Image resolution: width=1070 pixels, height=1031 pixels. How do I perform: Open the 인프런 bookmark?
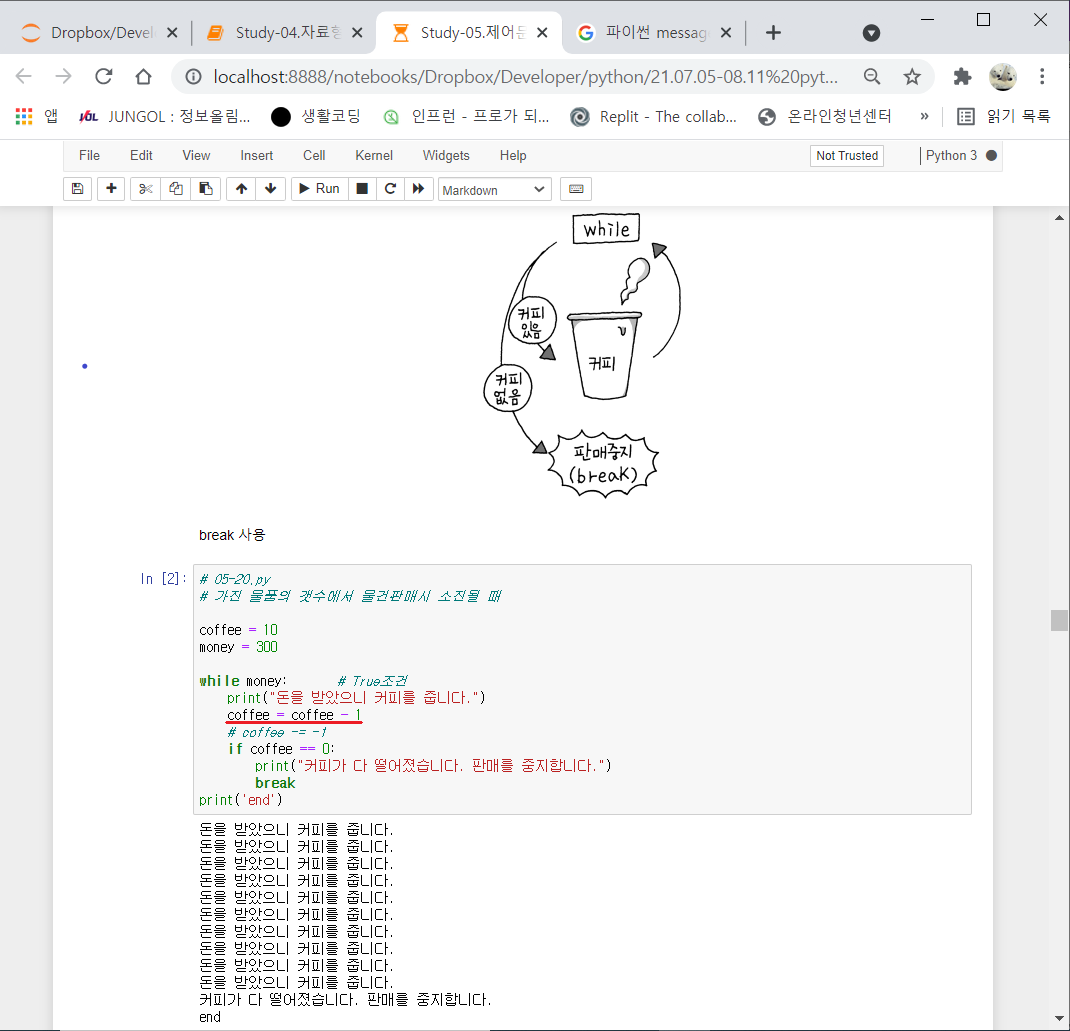(x=466, y=117)
